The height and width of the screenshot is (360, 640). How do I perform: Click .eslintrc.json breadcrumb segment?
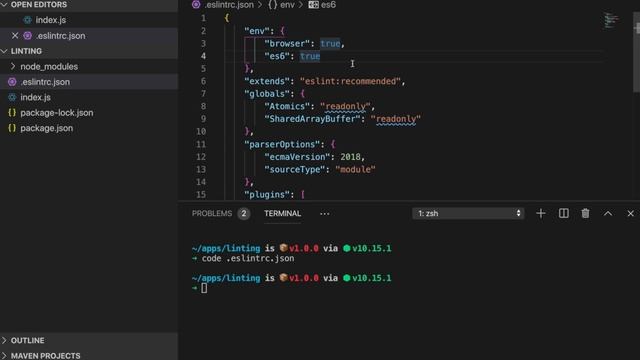point(229,5)
